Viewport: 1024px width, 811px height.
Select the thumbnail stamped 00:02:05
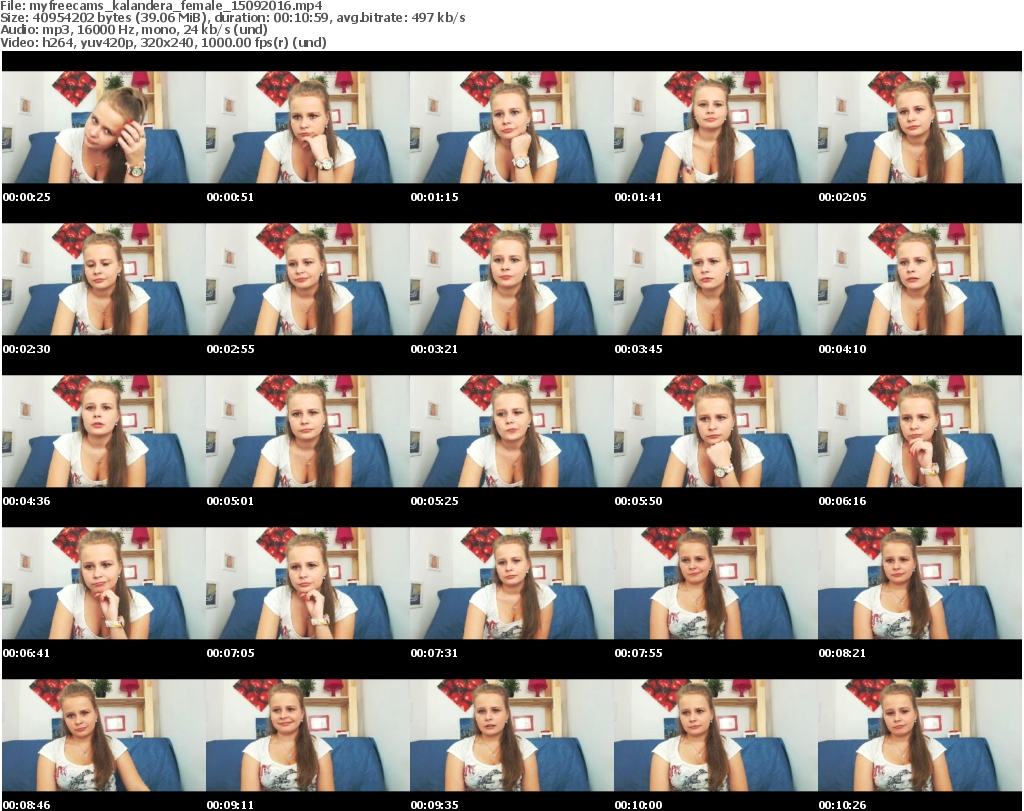point(920,127)
